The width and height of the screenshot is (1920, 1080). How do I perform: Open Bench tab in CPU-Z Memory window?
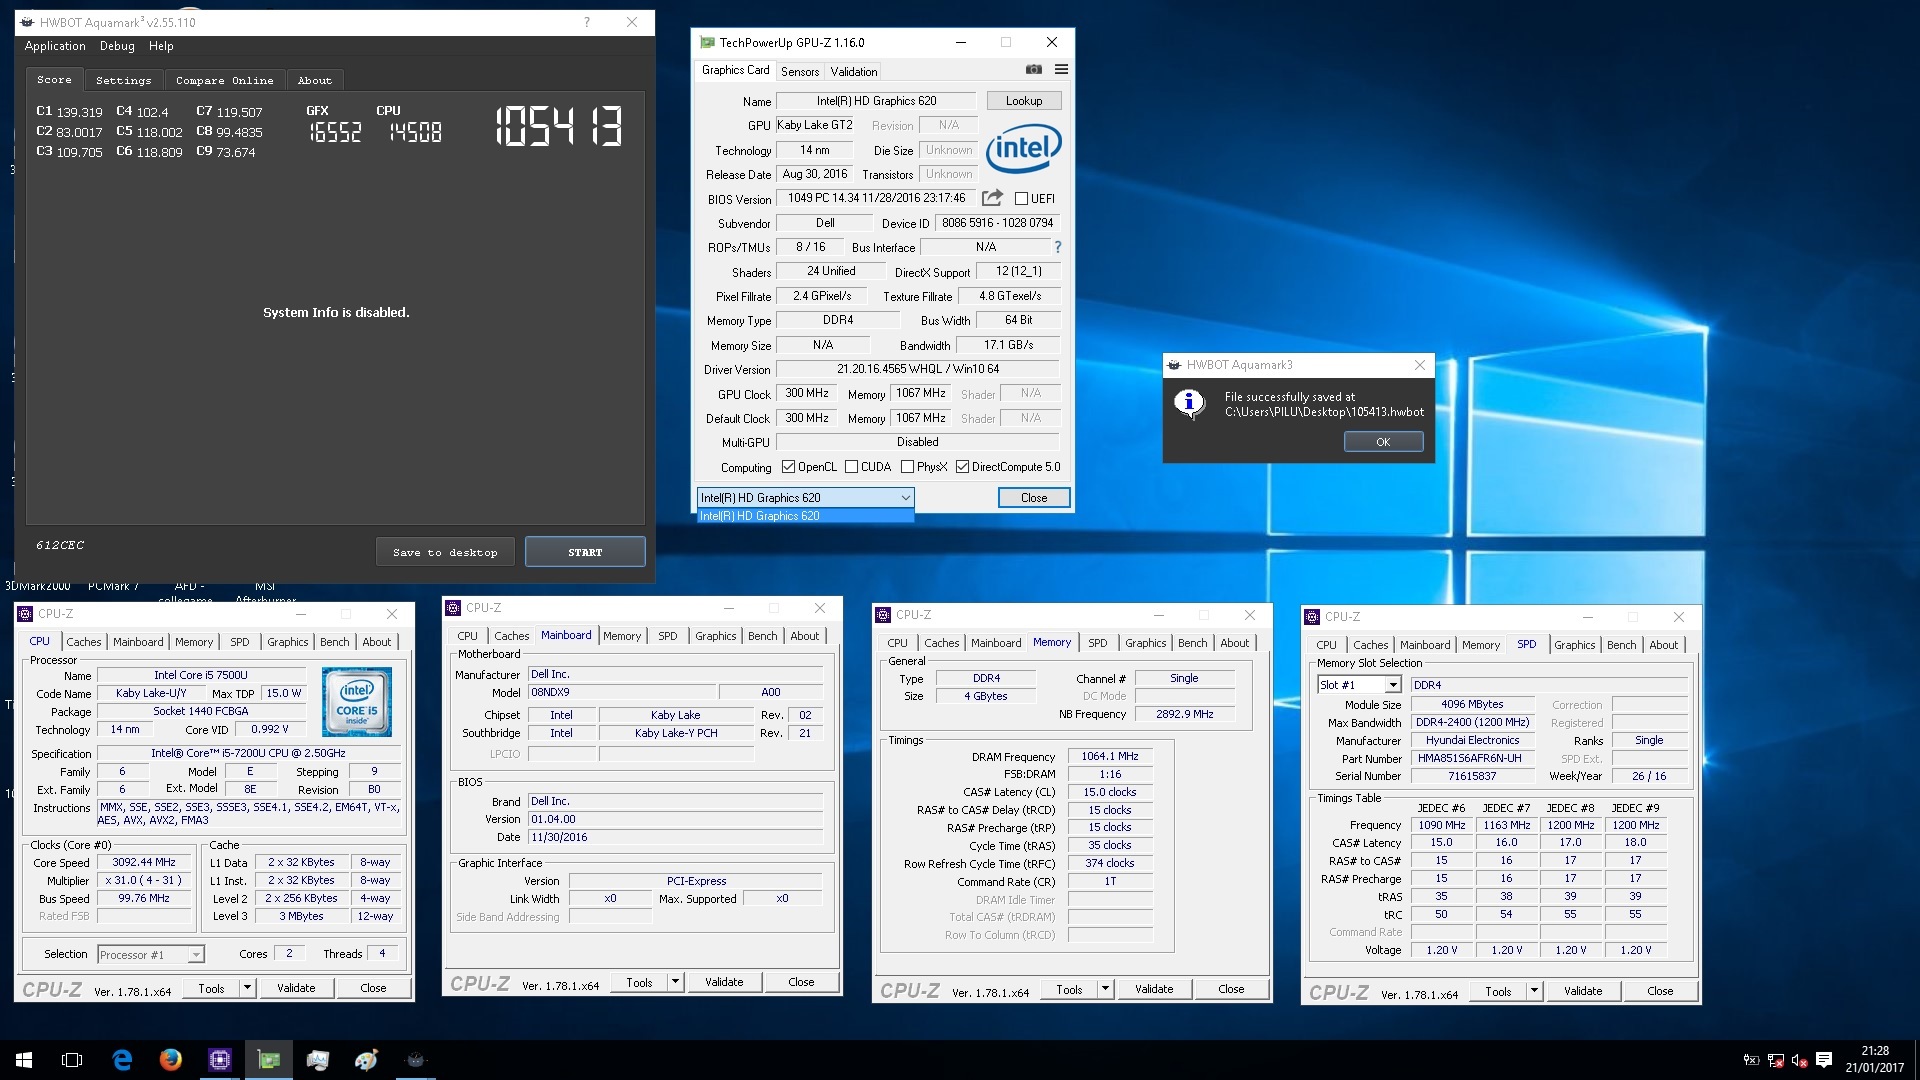coord(1192,643)
